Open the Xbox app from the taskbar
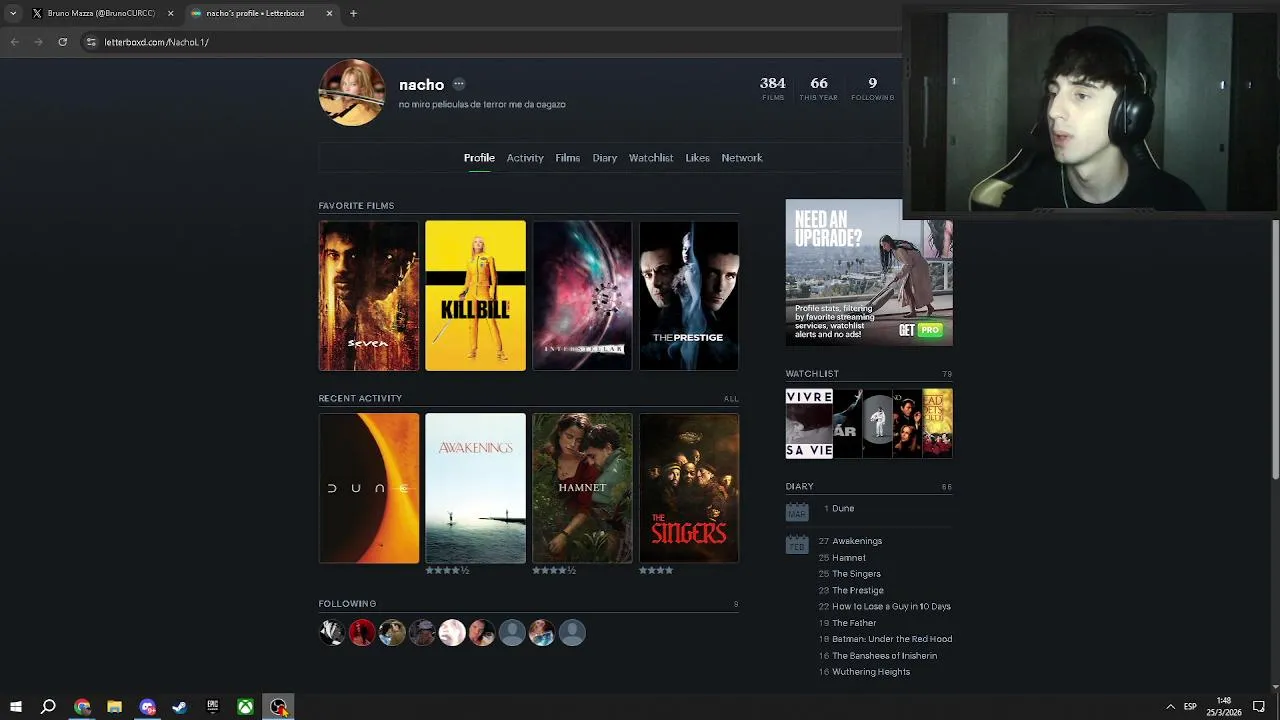Screen dimensions: 1280x720 pyautogui.click(x=245, y=707)
